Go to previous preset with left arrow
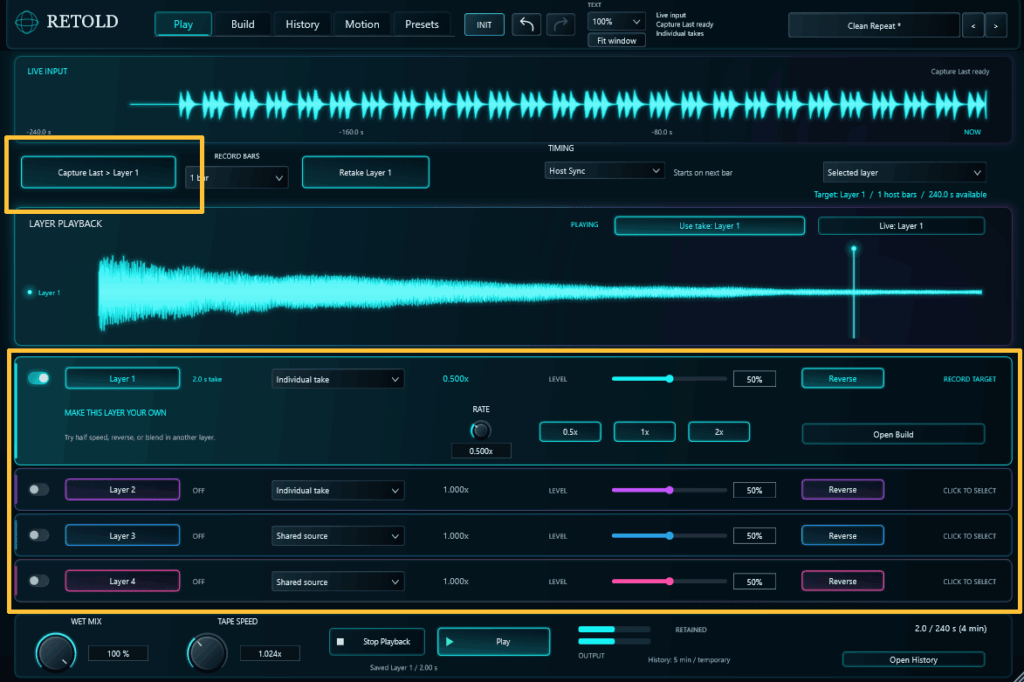The image size is (1024, 682). click(x=973, y=26)
